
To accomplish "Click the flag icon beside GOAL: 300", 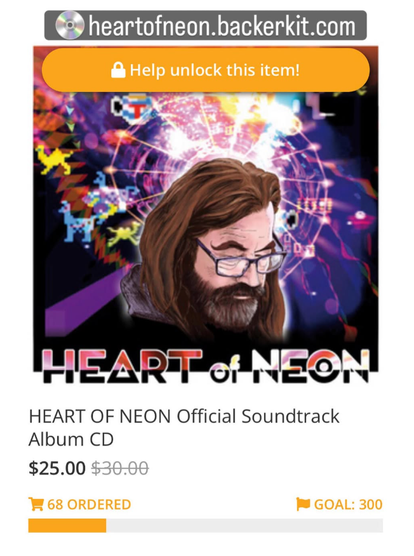I will pos(303,504).
